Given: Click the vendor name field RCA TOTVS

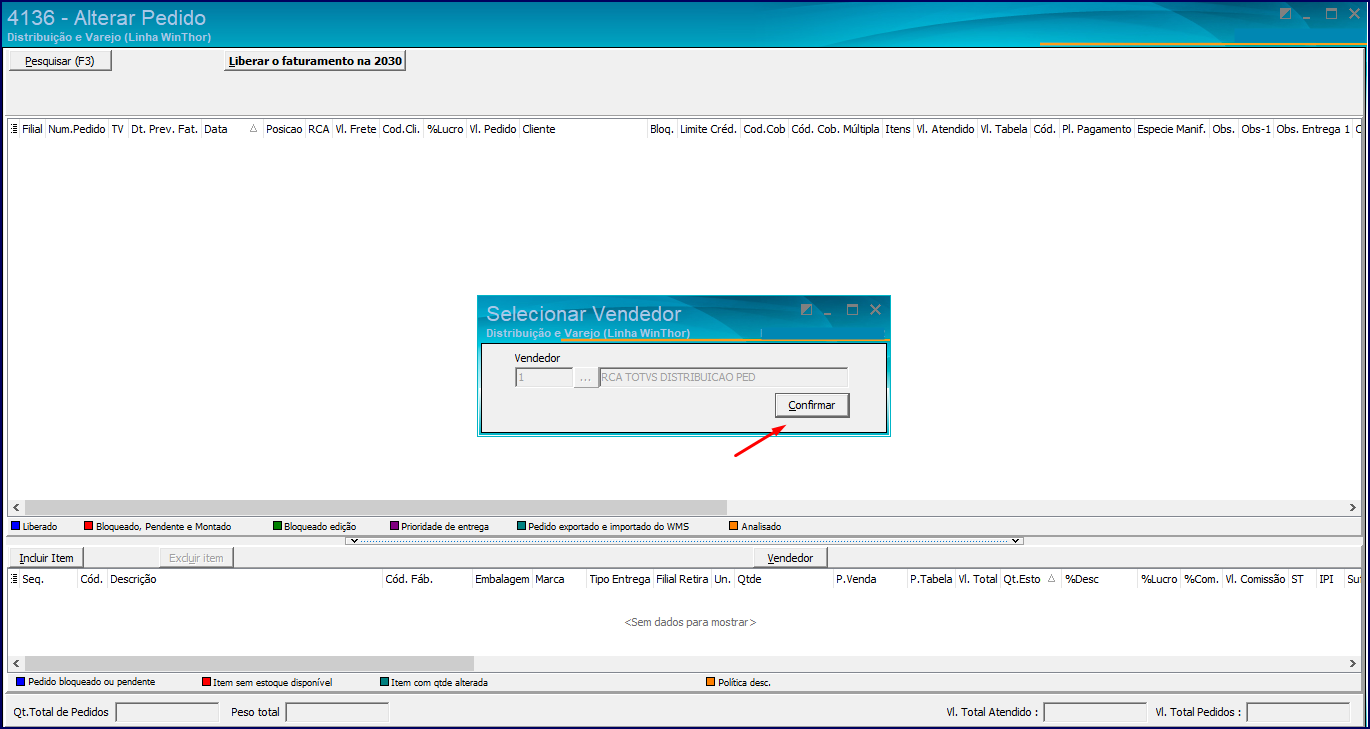Looking at the screenshot, I should [723, 378].
